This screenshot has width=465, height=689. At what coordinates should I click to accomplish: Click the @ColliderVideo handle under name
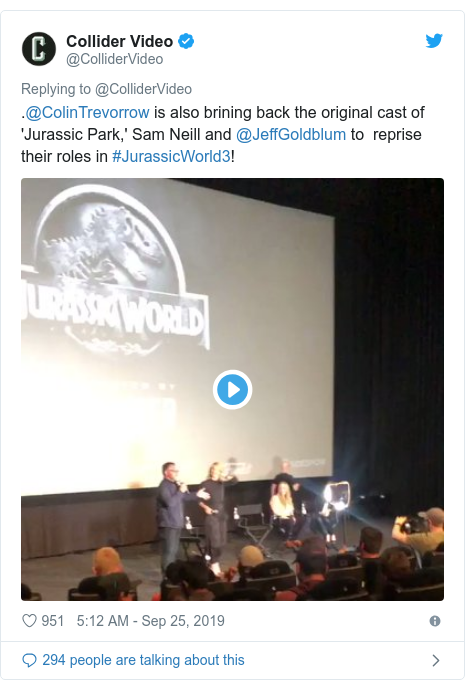[115, 59]
